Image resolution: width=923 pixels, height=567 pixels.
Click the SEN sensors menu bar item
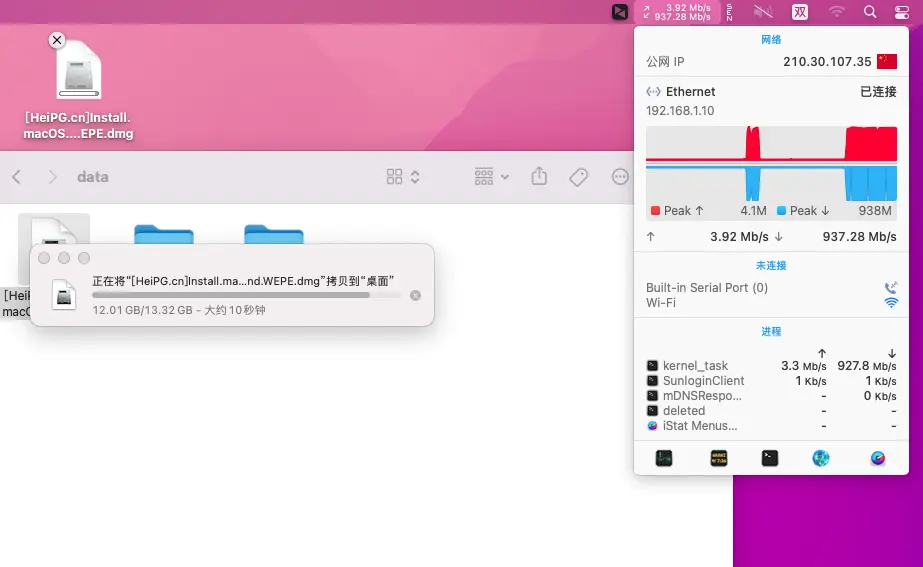coord(729,12)
